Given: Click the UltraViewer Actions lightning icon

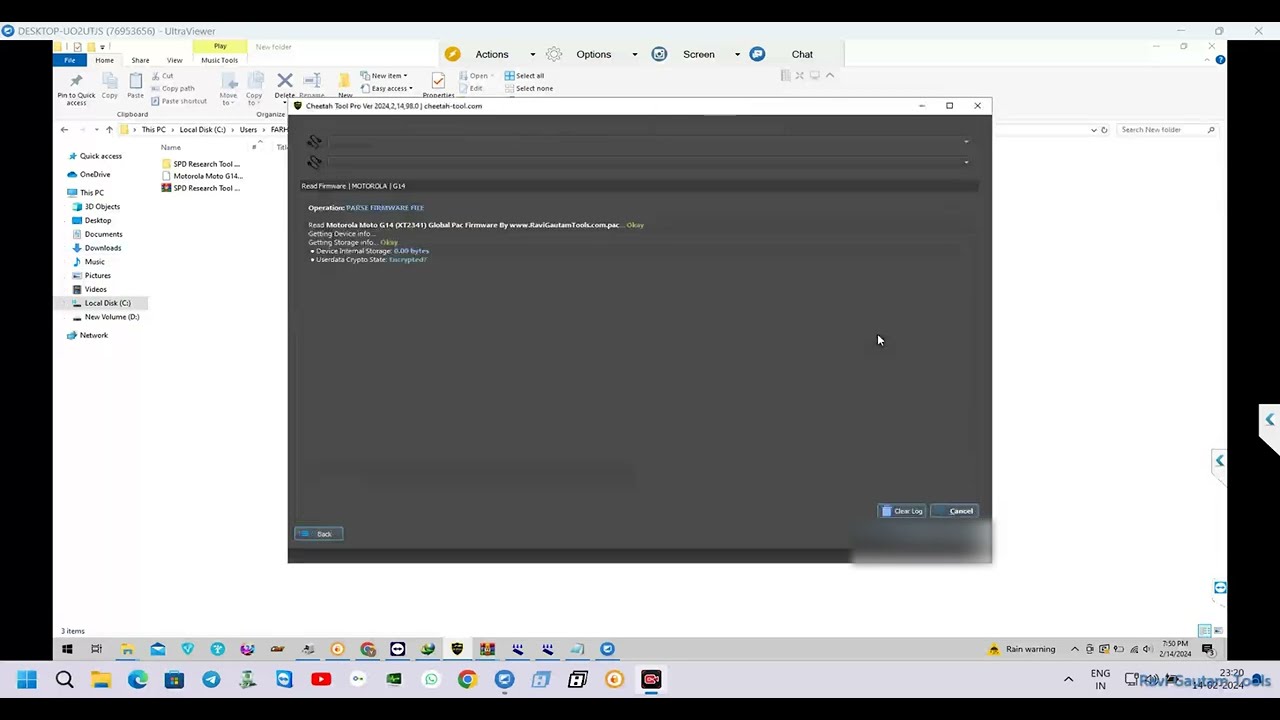Looking at the screenshot, I should pos(453,54).
